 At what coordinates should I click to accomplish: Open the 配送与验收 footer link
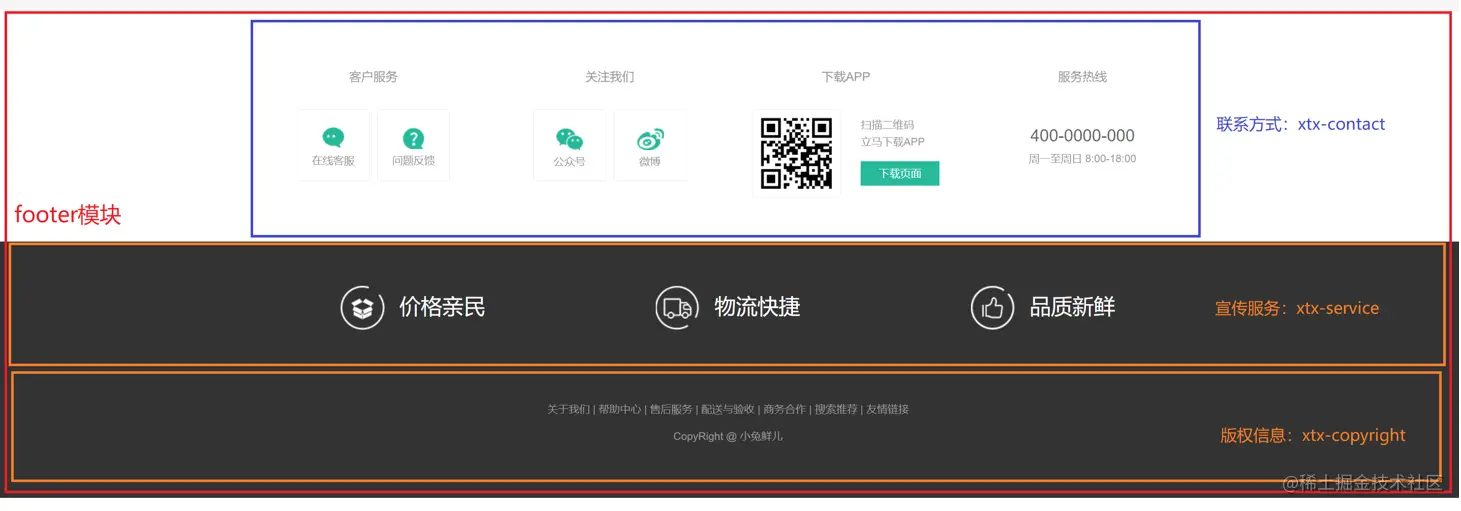point(728,409)
